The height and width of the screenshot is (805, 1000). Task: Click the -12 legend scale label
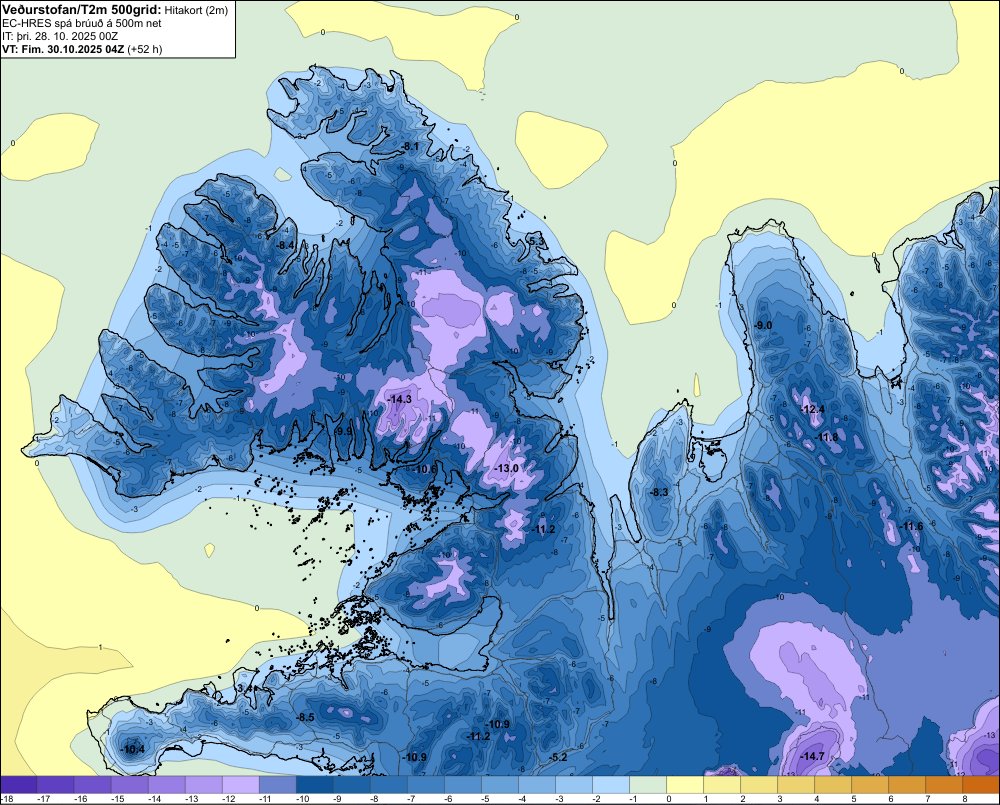(228, 799)
